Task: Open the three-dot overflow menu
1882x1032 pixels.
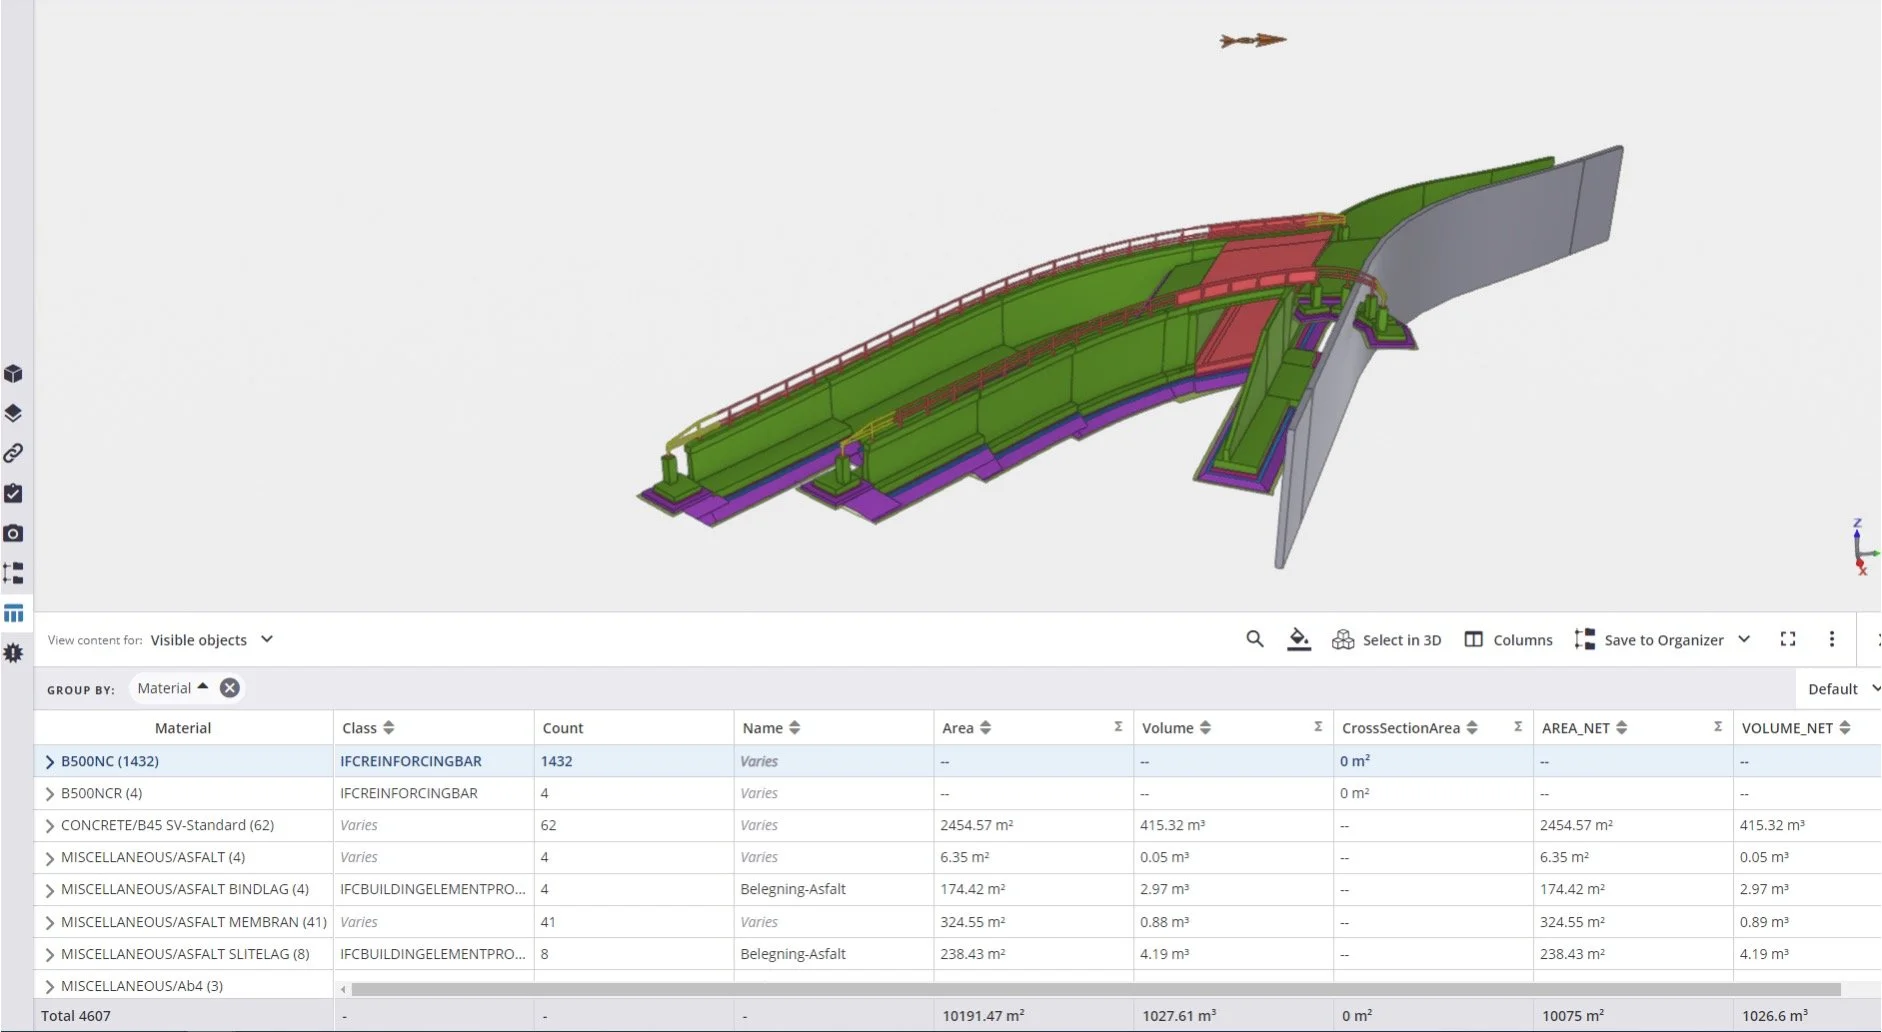Action: 1832,639
